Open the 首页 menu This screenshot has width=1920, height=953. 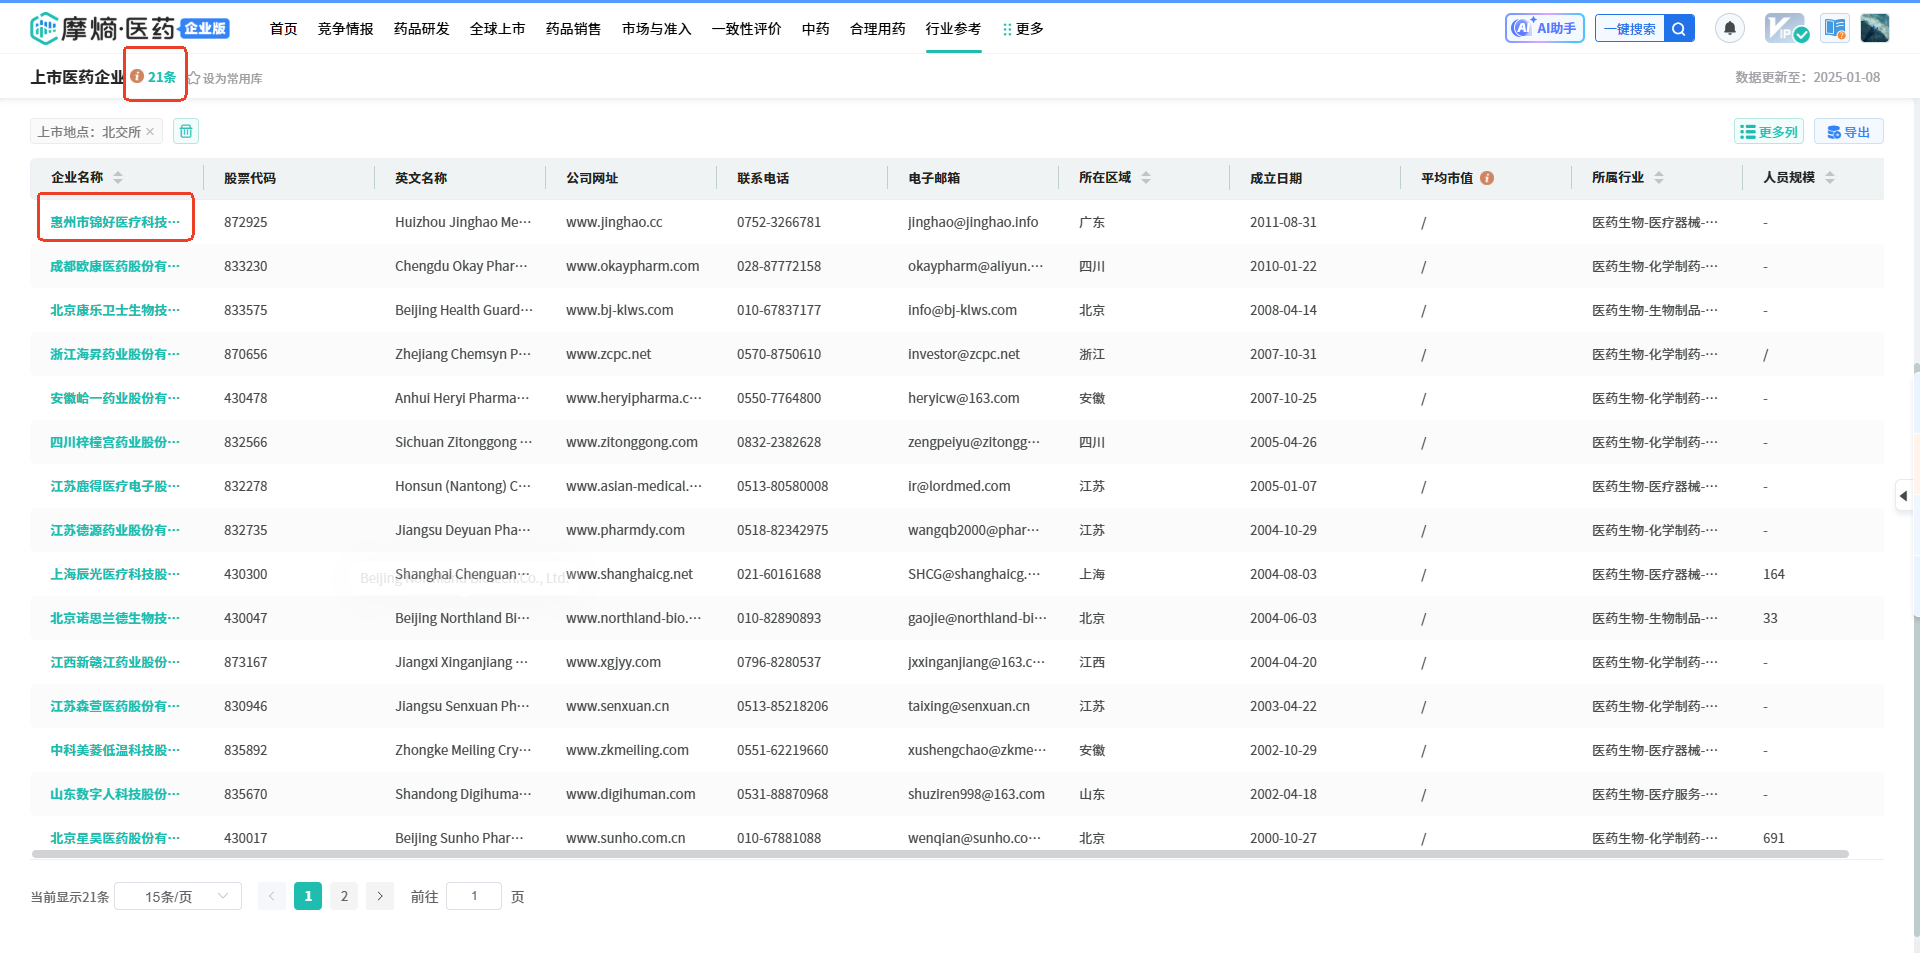click(283, 29)
